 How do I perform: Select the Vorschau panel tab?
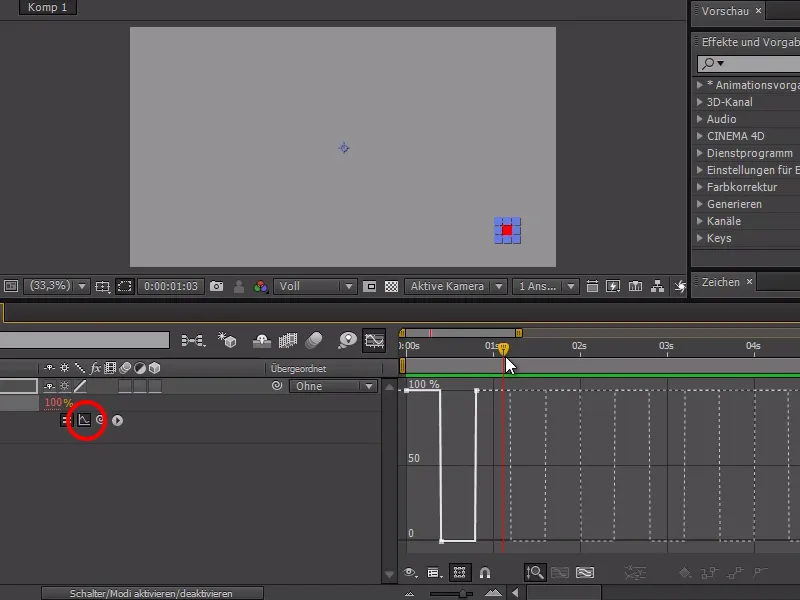pos(724,11)
